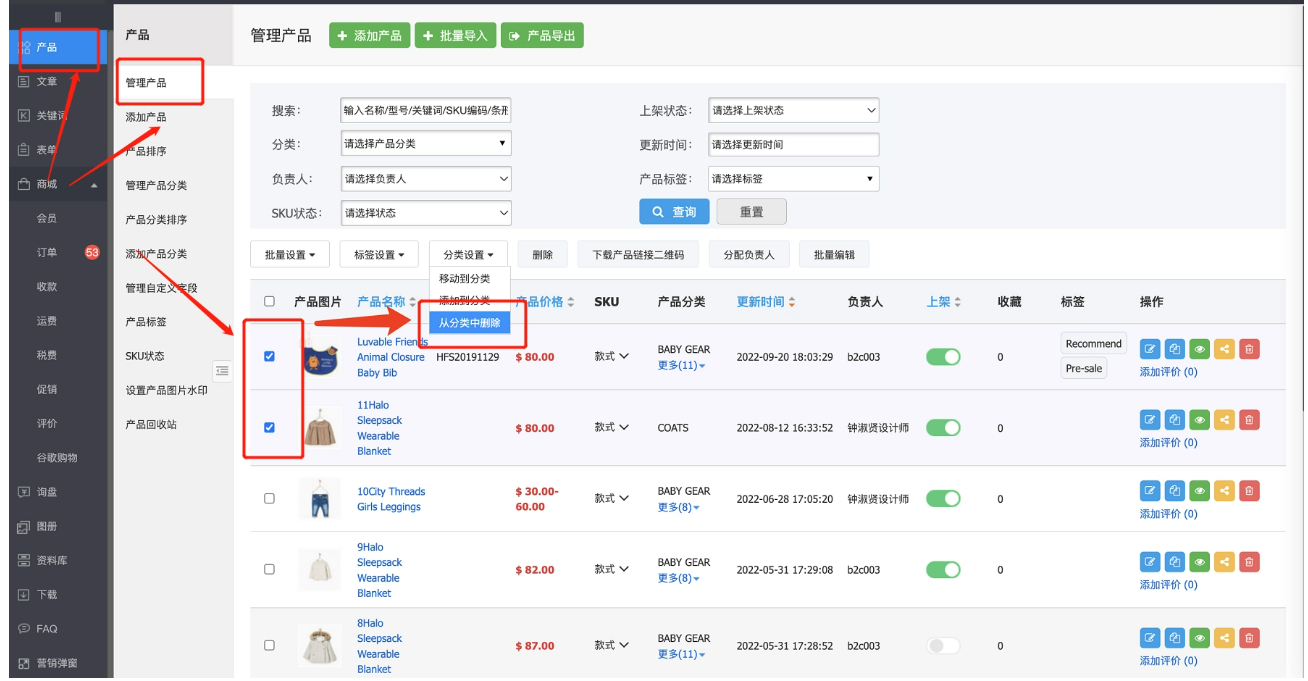Choose 从分类中删除 from the dropdown menu
Image resolution: width=1308 pixels, height=681 pixels.
(469, 323)
